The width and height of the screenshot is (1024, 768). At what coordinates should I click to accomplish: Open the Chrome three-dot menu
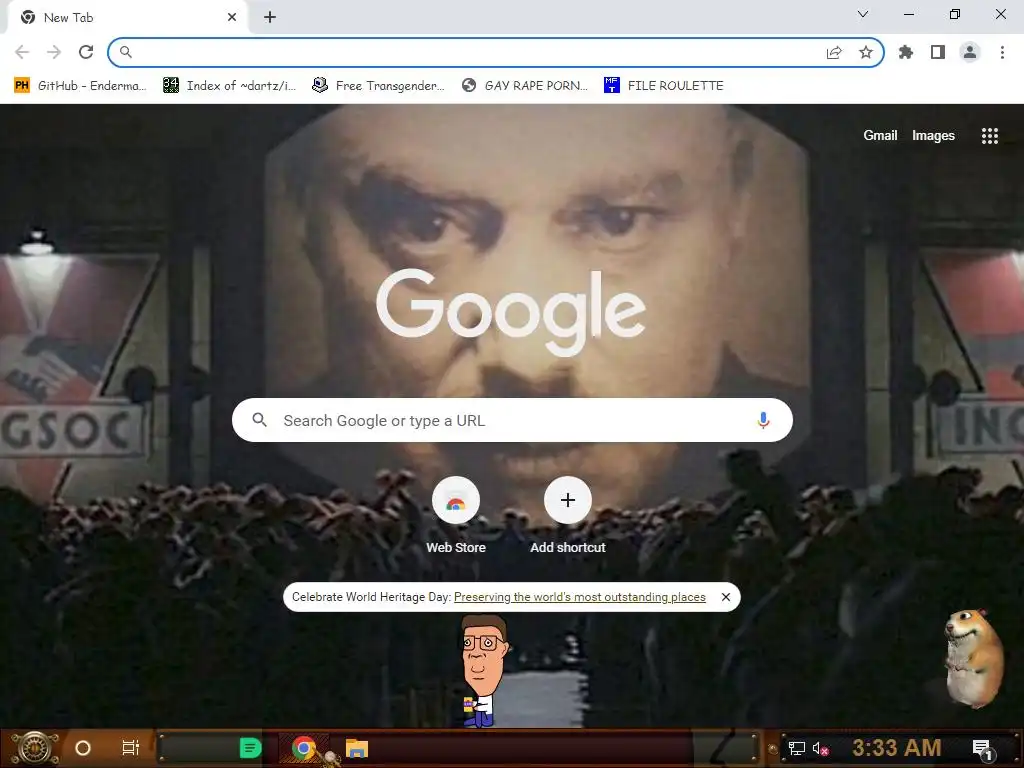click(1002, 52)
